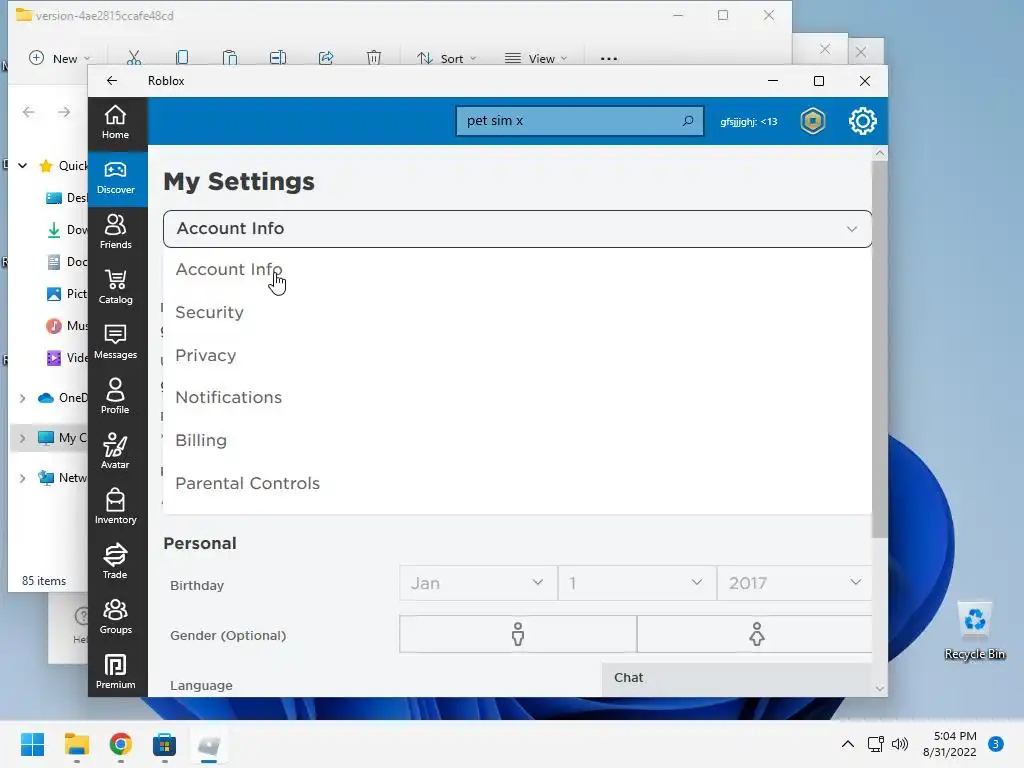Open the birthday year 2017 dropdown
The width and height of the screenshot is (1024, 768).
click(795, 583)
